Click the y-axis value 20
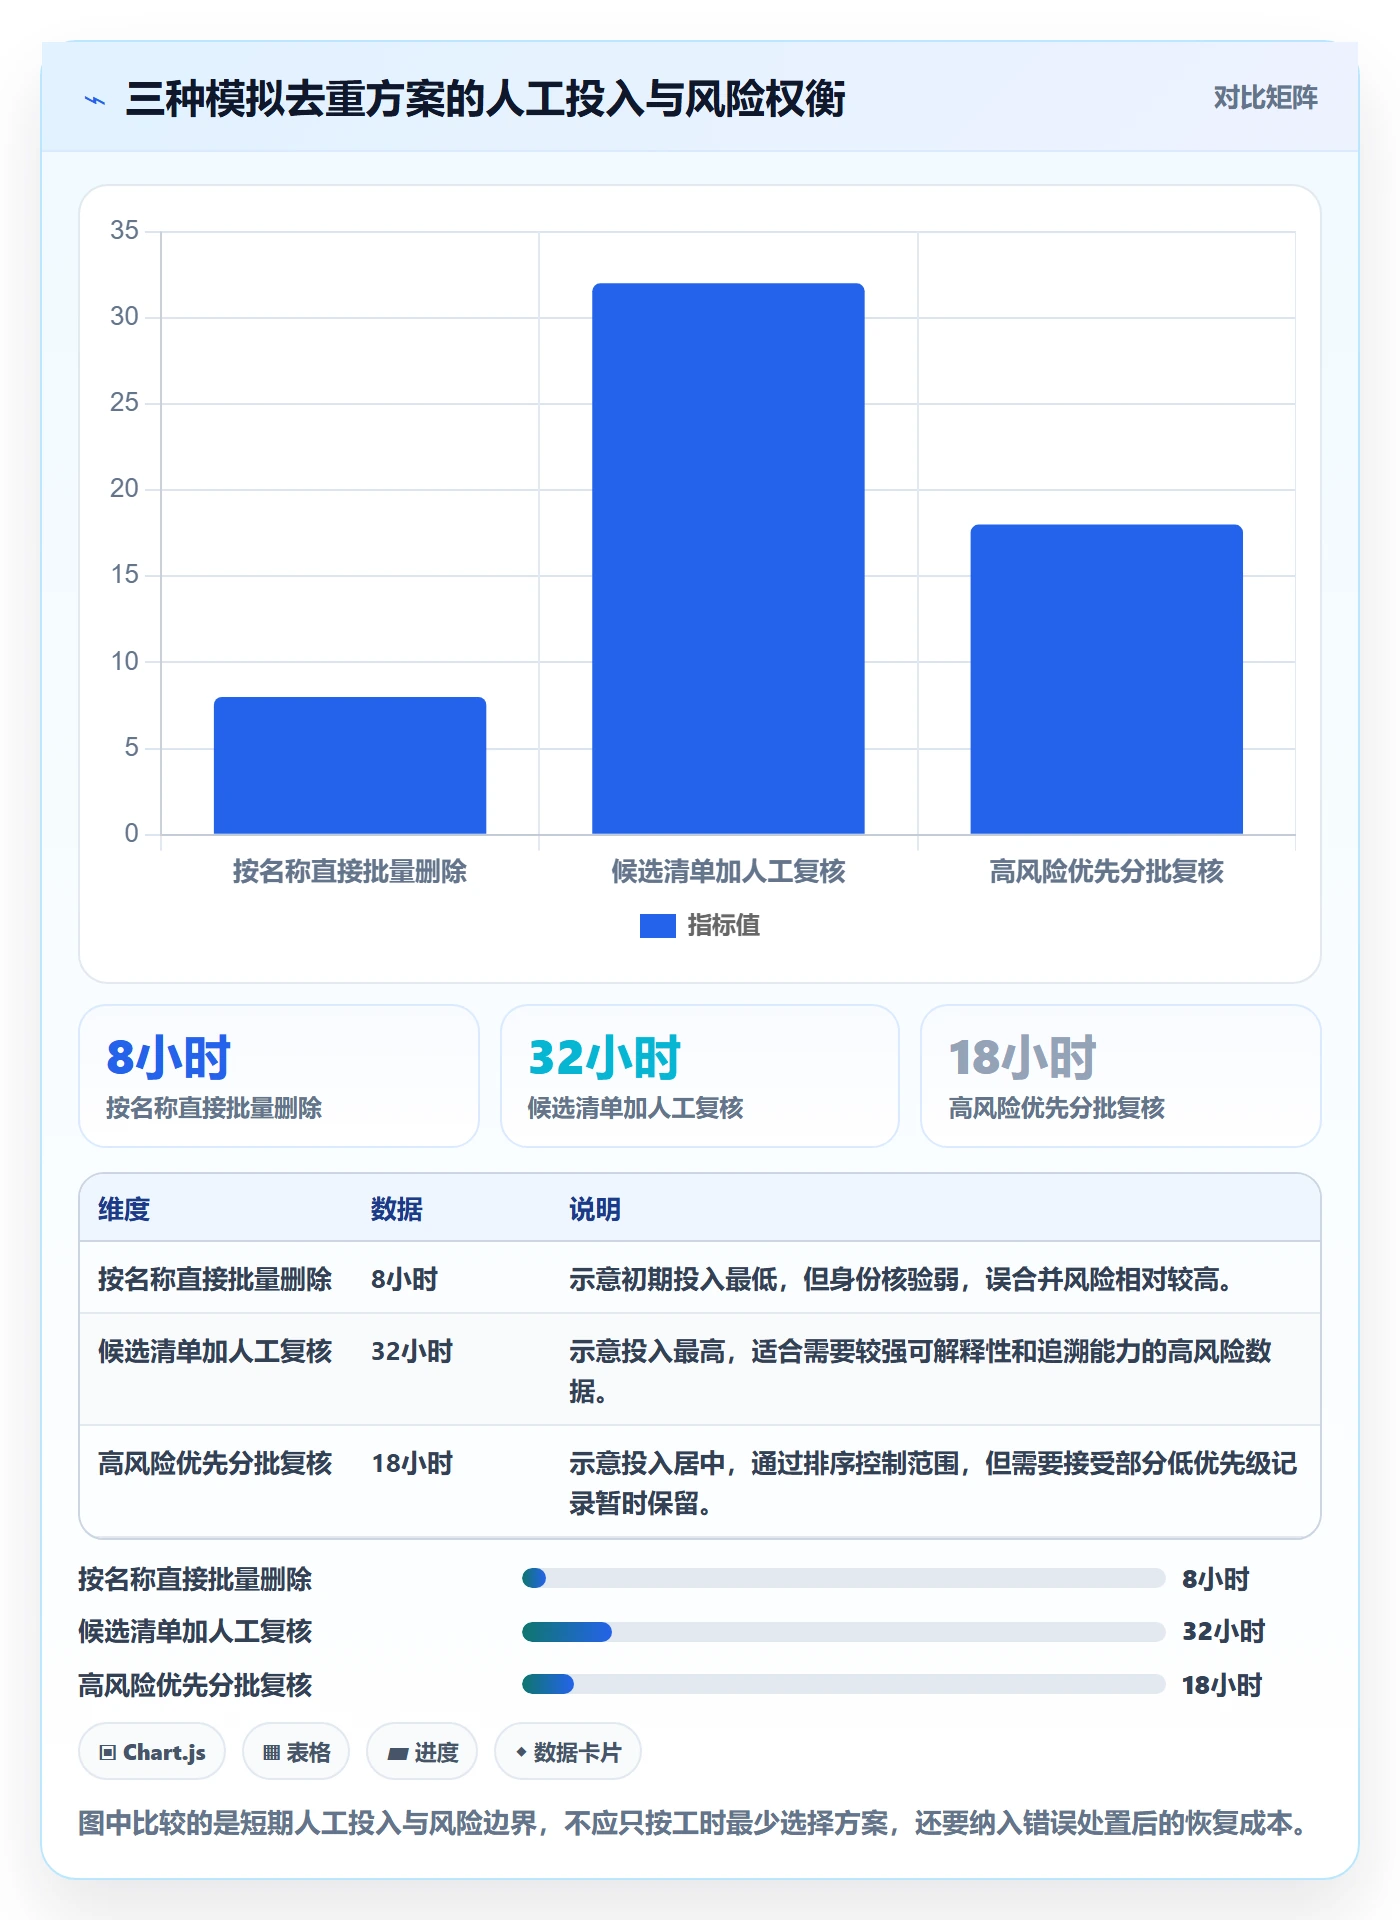 click(x=124, y=489)
